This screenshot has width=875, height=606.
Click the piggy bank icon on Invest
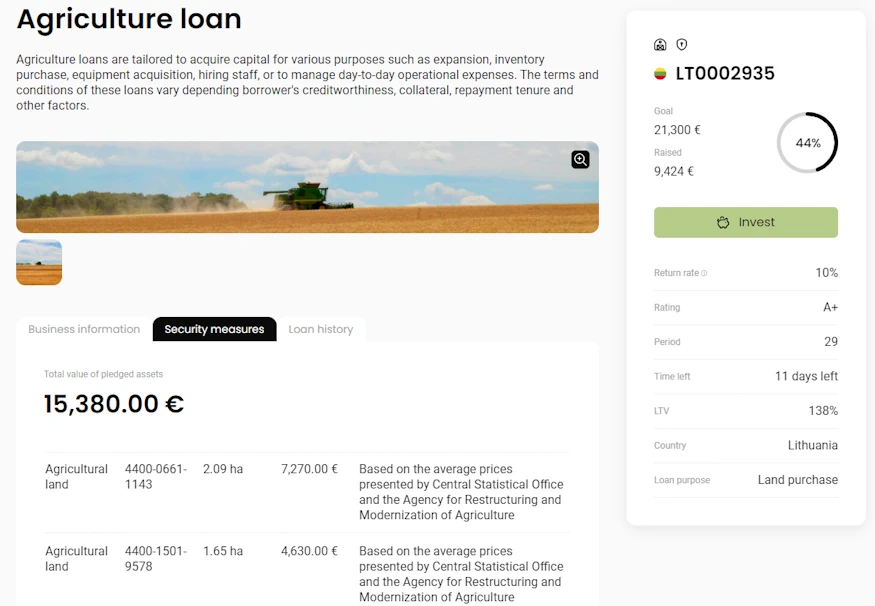coord(723,222)
